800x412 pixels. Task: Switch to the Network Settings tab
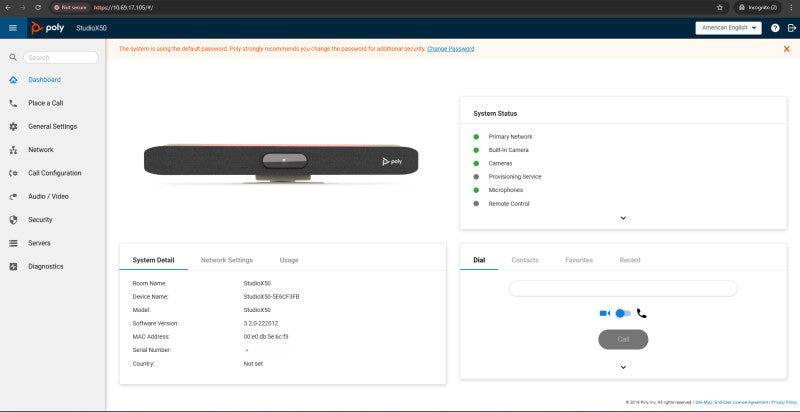tap(227, 260)
